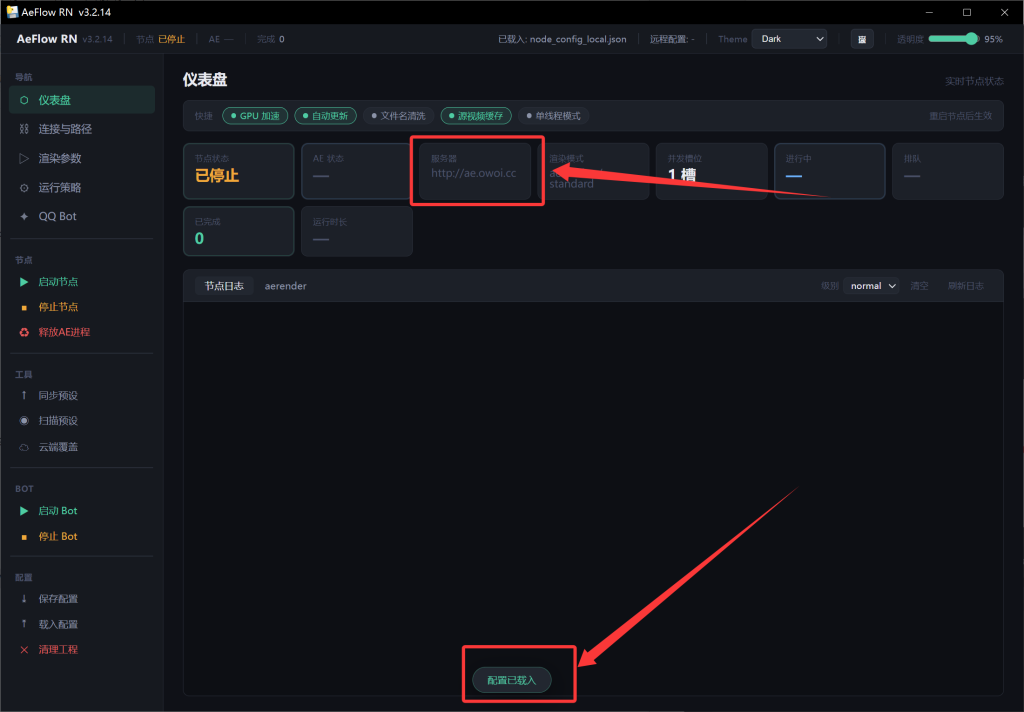Click the icon button next to Theme dropdown
1024x712 pixels.
[861, 39]
